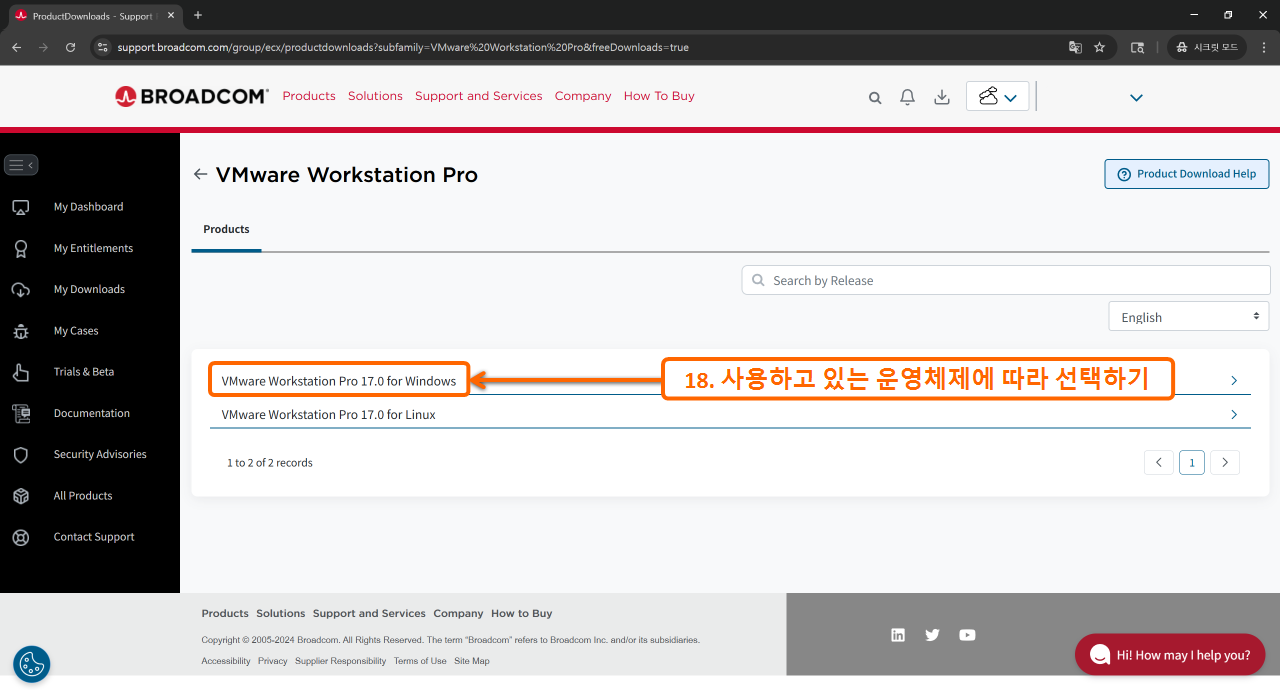The height and width of the screenshot is (690, 1280).
Task: Click the Documentation pages icon
Action: pyautogui.click(x=20, y=413)
